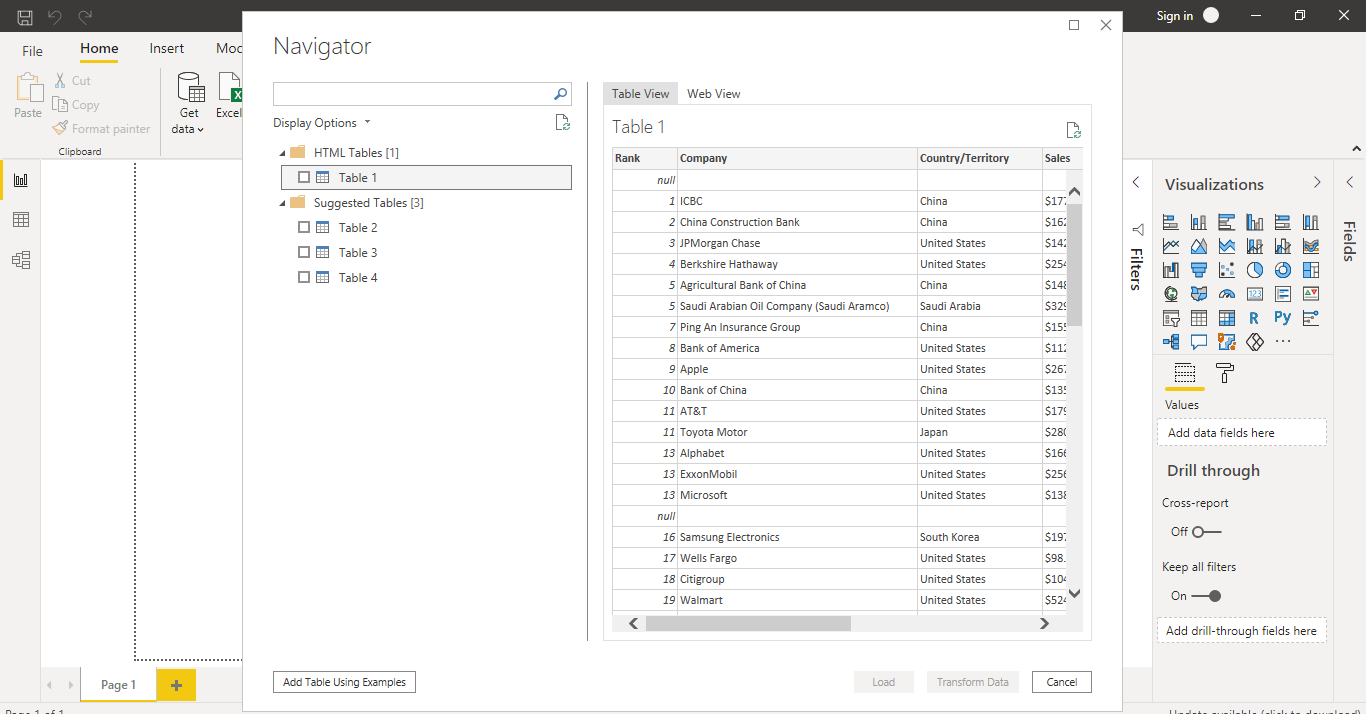Collapse the ribbon with the chevron

(1356, 149)
